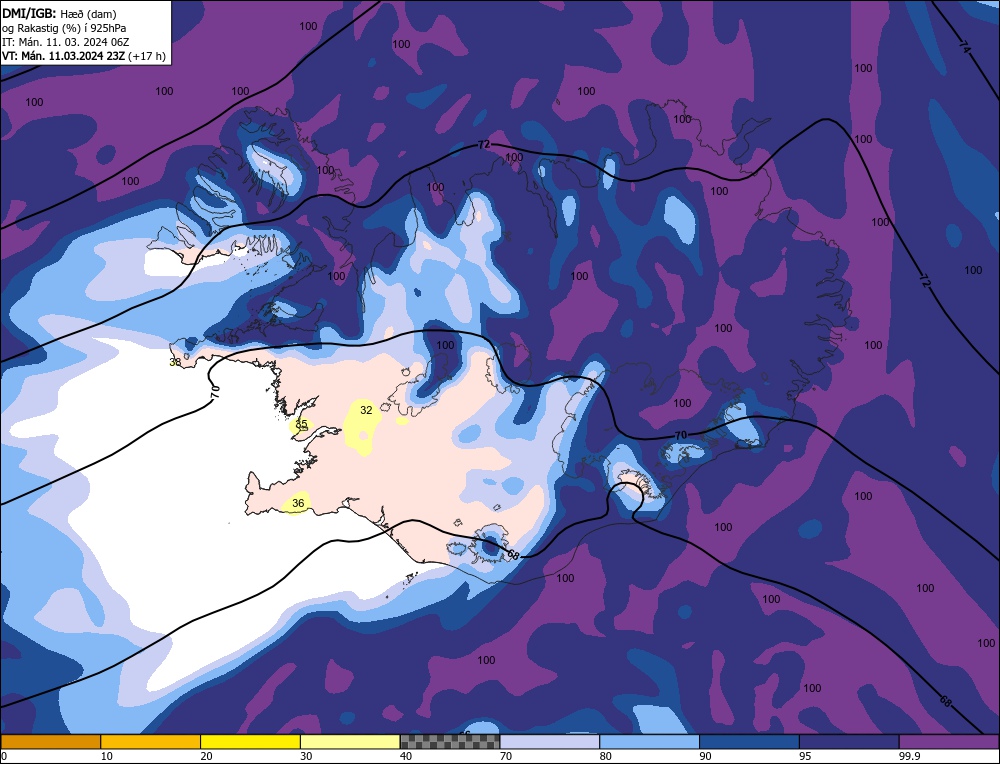Click the 'og Rakastig (%) í 925hPa' line
Viewport: 1000px width, 764px height.
pyautogui.click(x=64, y=28)
